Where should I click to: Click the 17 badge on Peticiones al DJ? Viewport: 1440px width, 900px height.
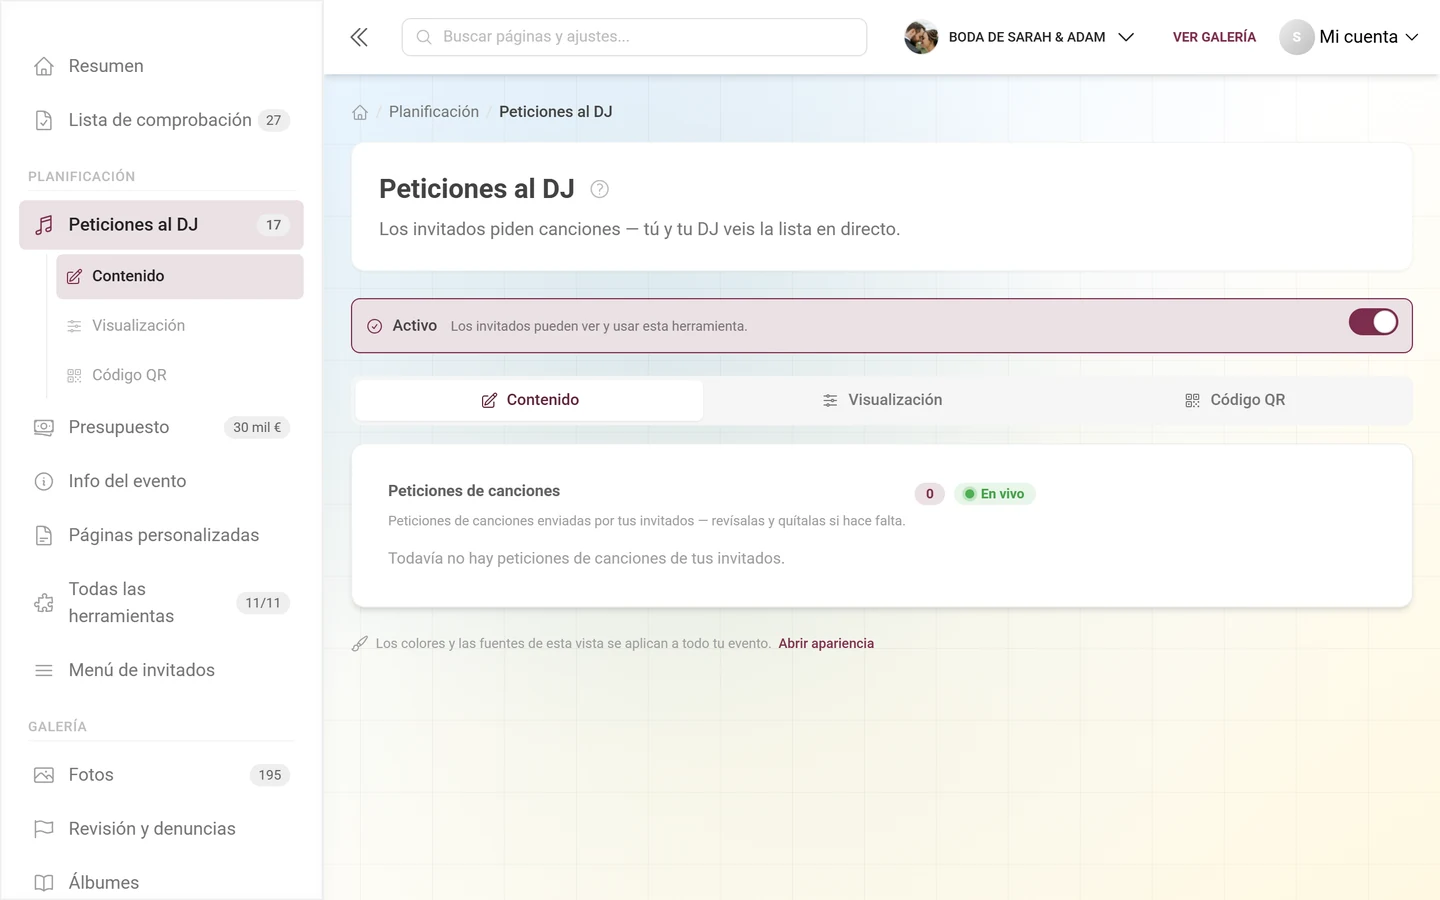click(x=273, y=225)
